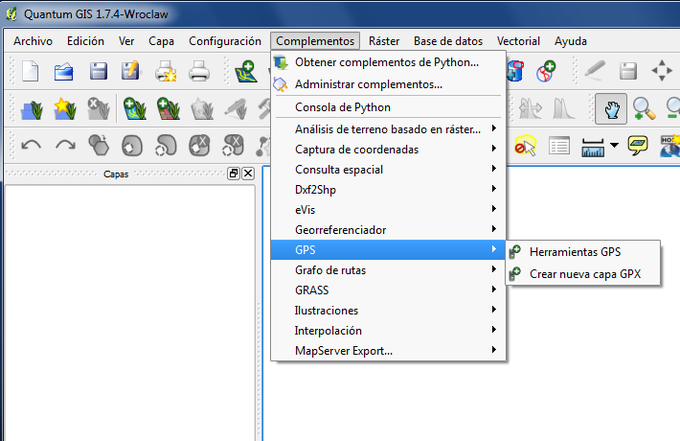680x441 pixels.
Task: Expand the eVis submenu
Action: (x=388, y=210)
